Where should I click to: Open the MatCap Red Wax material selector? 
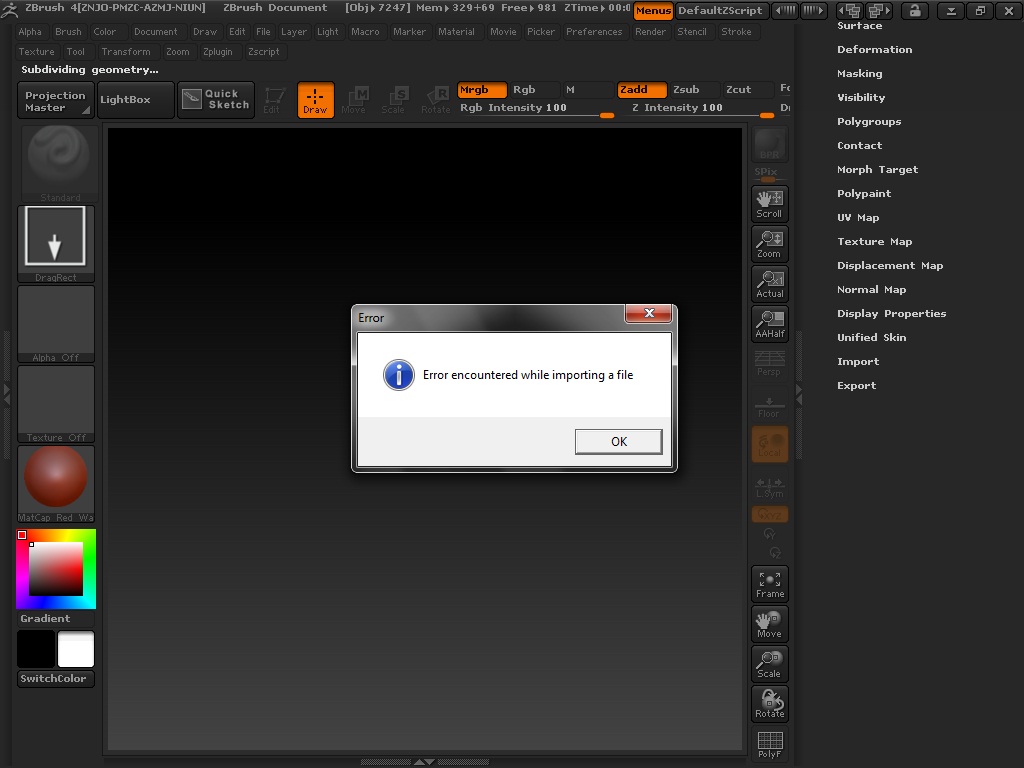56,484
